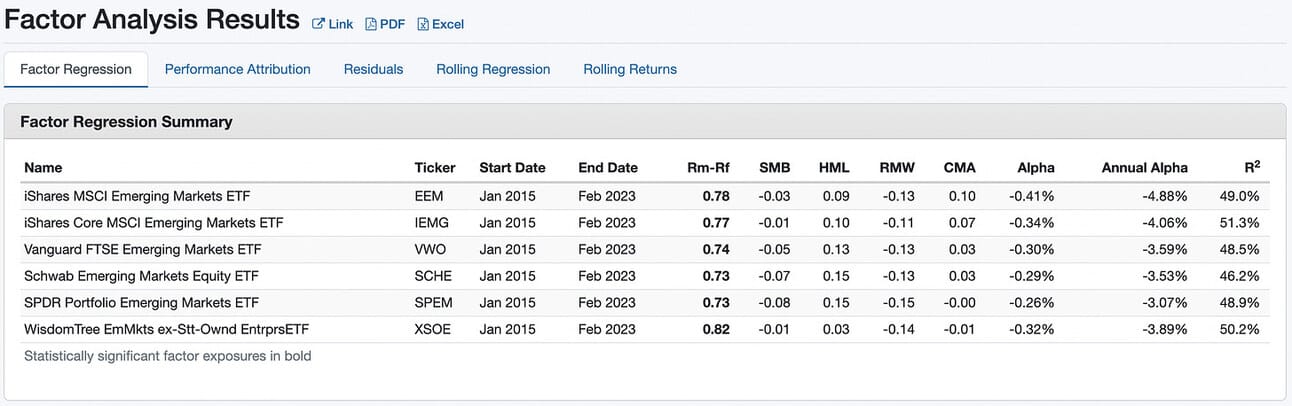Click the iShares MSCI Emerging Markets ETF row

click(x=645, y=195)
